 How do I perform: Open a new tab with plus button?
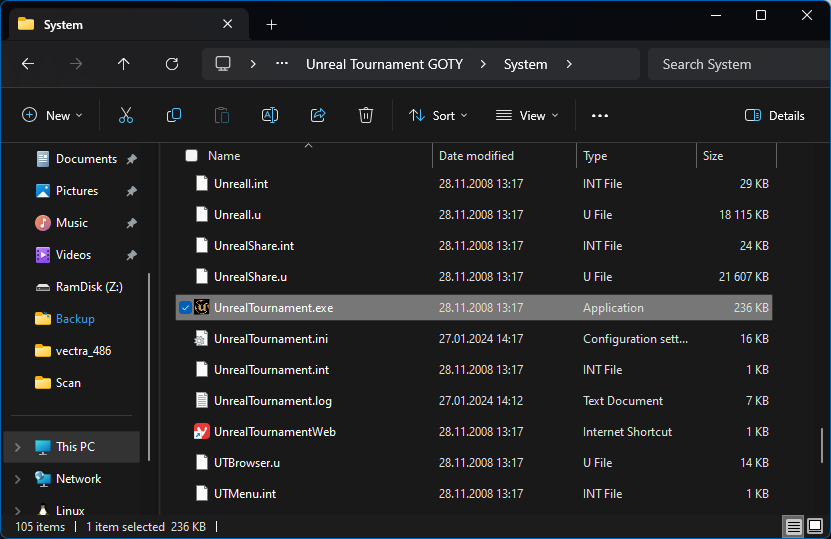click(271, 24)
